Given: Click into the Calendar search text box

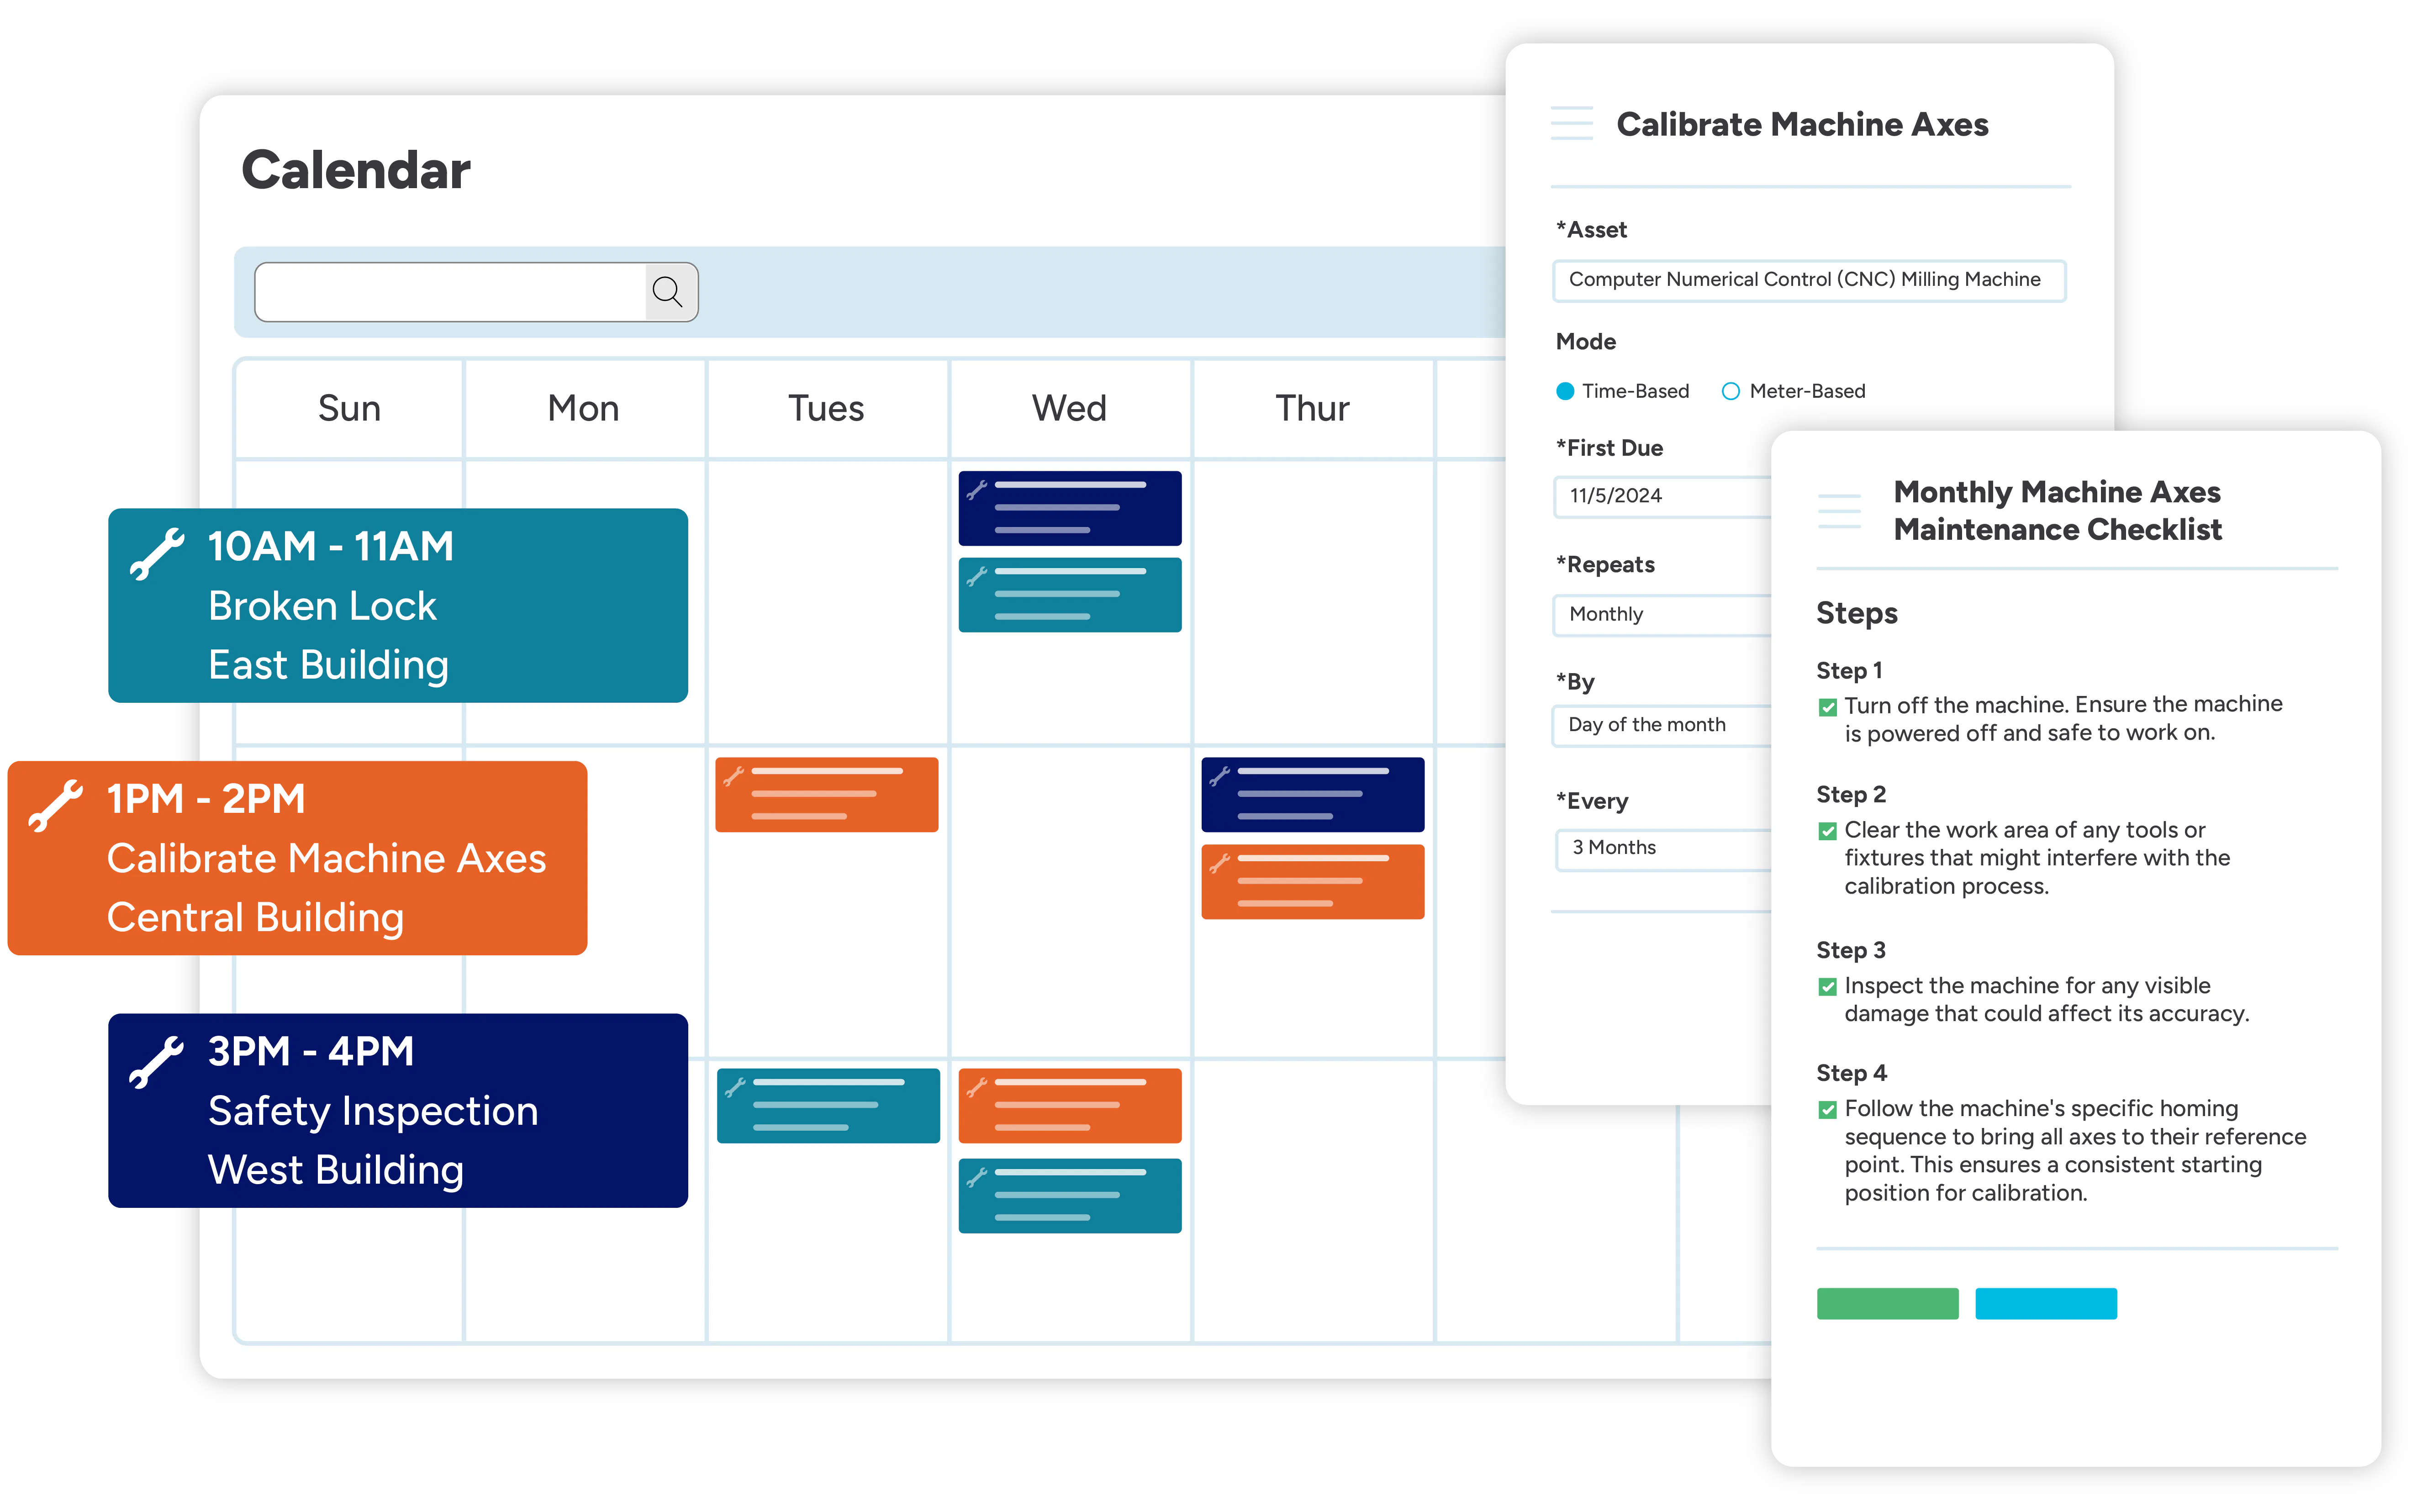Looking at the screenshot, I should [450, 292].
